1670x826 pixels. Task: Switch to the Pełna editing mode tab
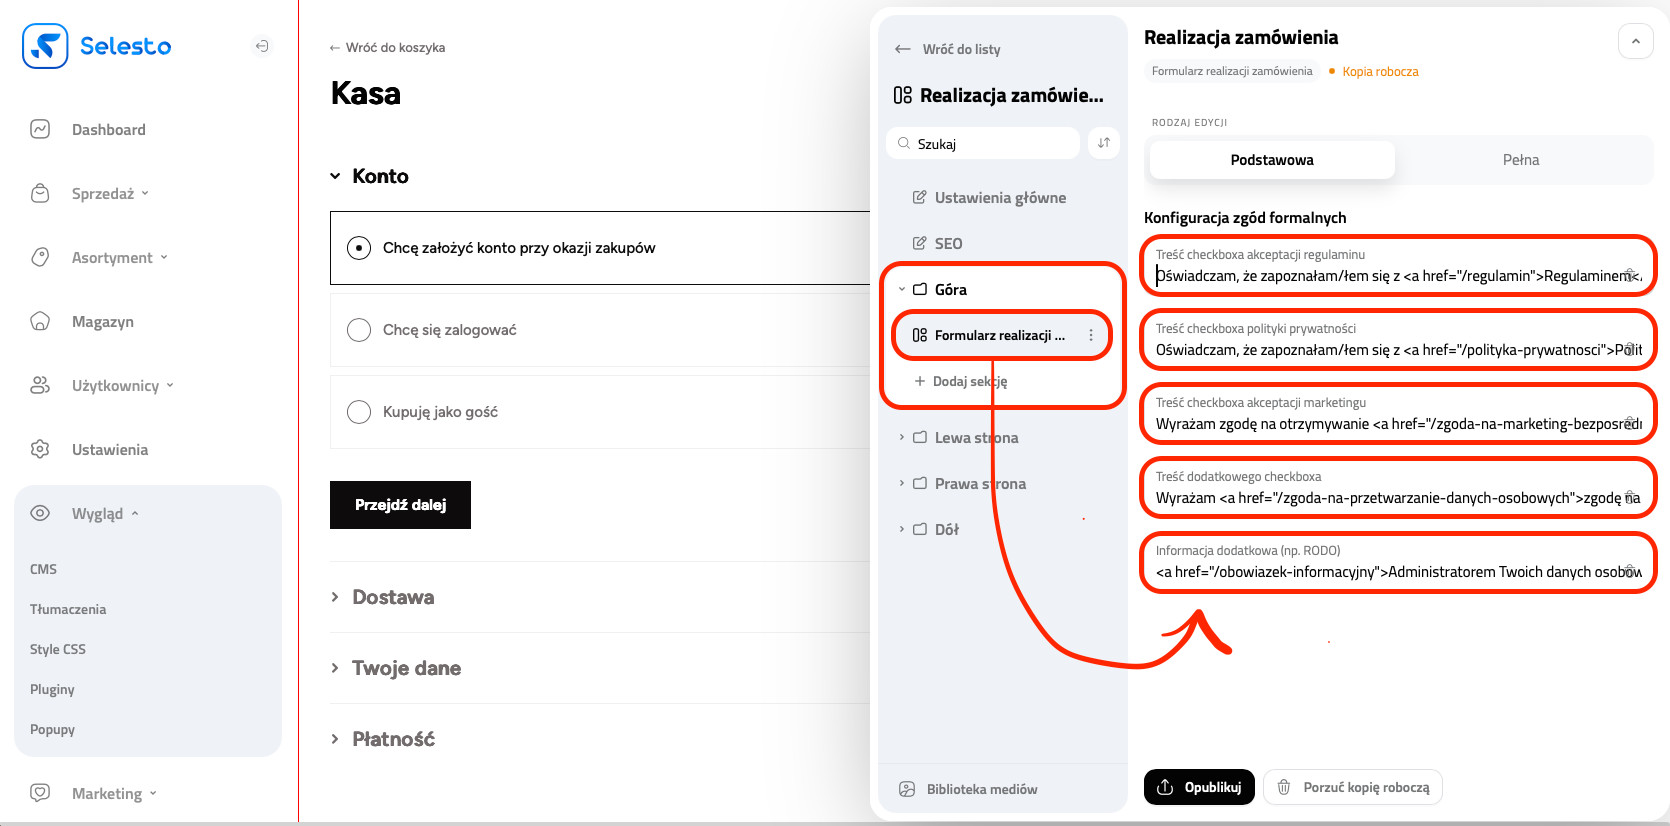click(x=1520, y=160)
